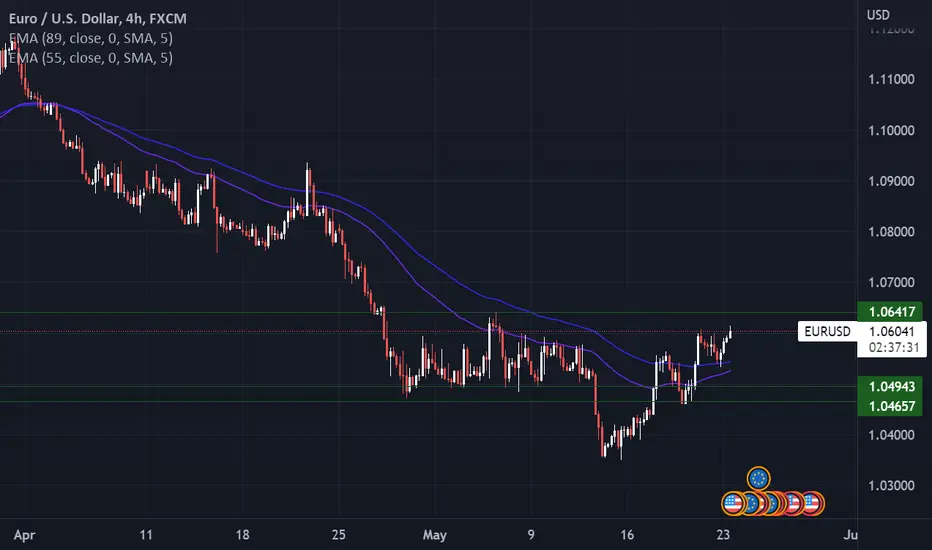Open the USD currency selector on price axis

878,15
